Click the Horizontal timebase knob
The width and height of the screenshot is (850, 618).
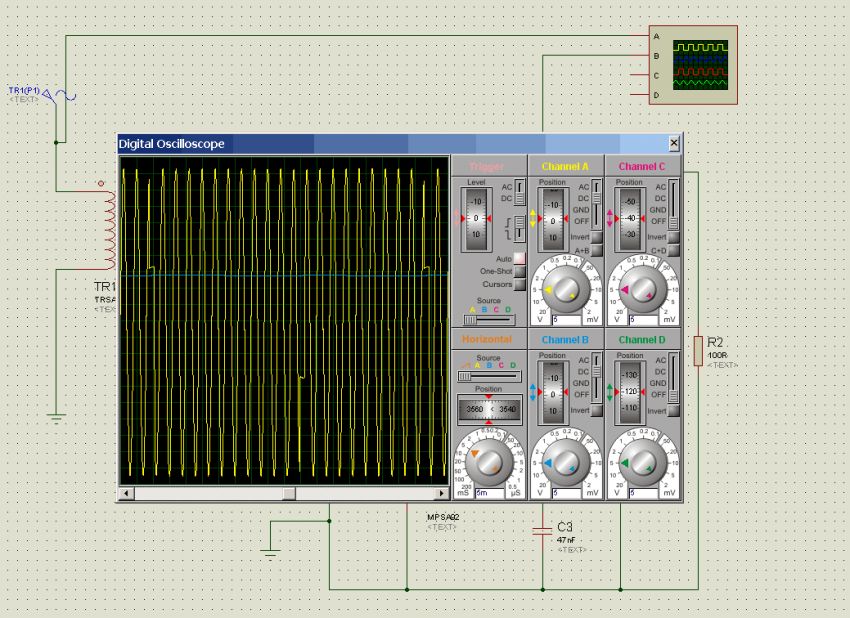[489, 463]
